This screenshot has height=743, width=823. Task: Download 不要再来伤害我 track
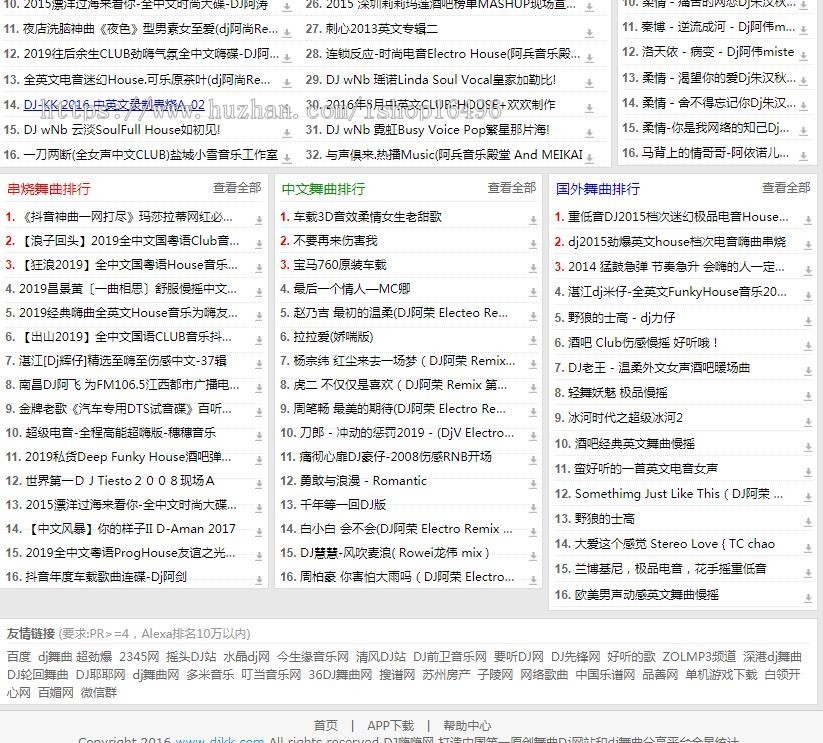[533, 244]
